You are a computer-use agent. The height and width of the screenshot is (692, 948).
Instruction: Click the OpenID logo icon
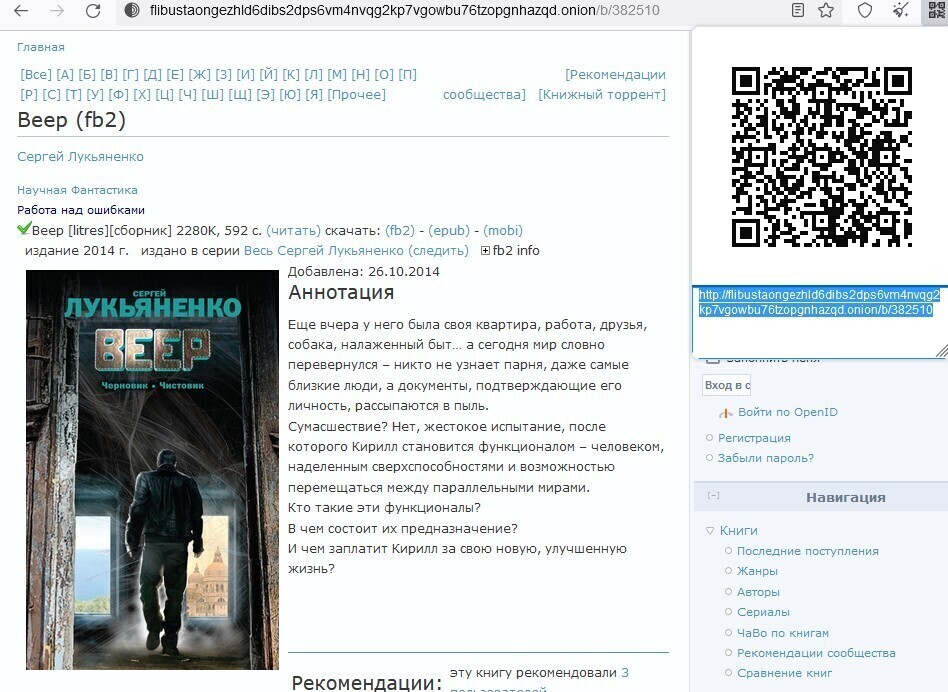coord(726,413)
